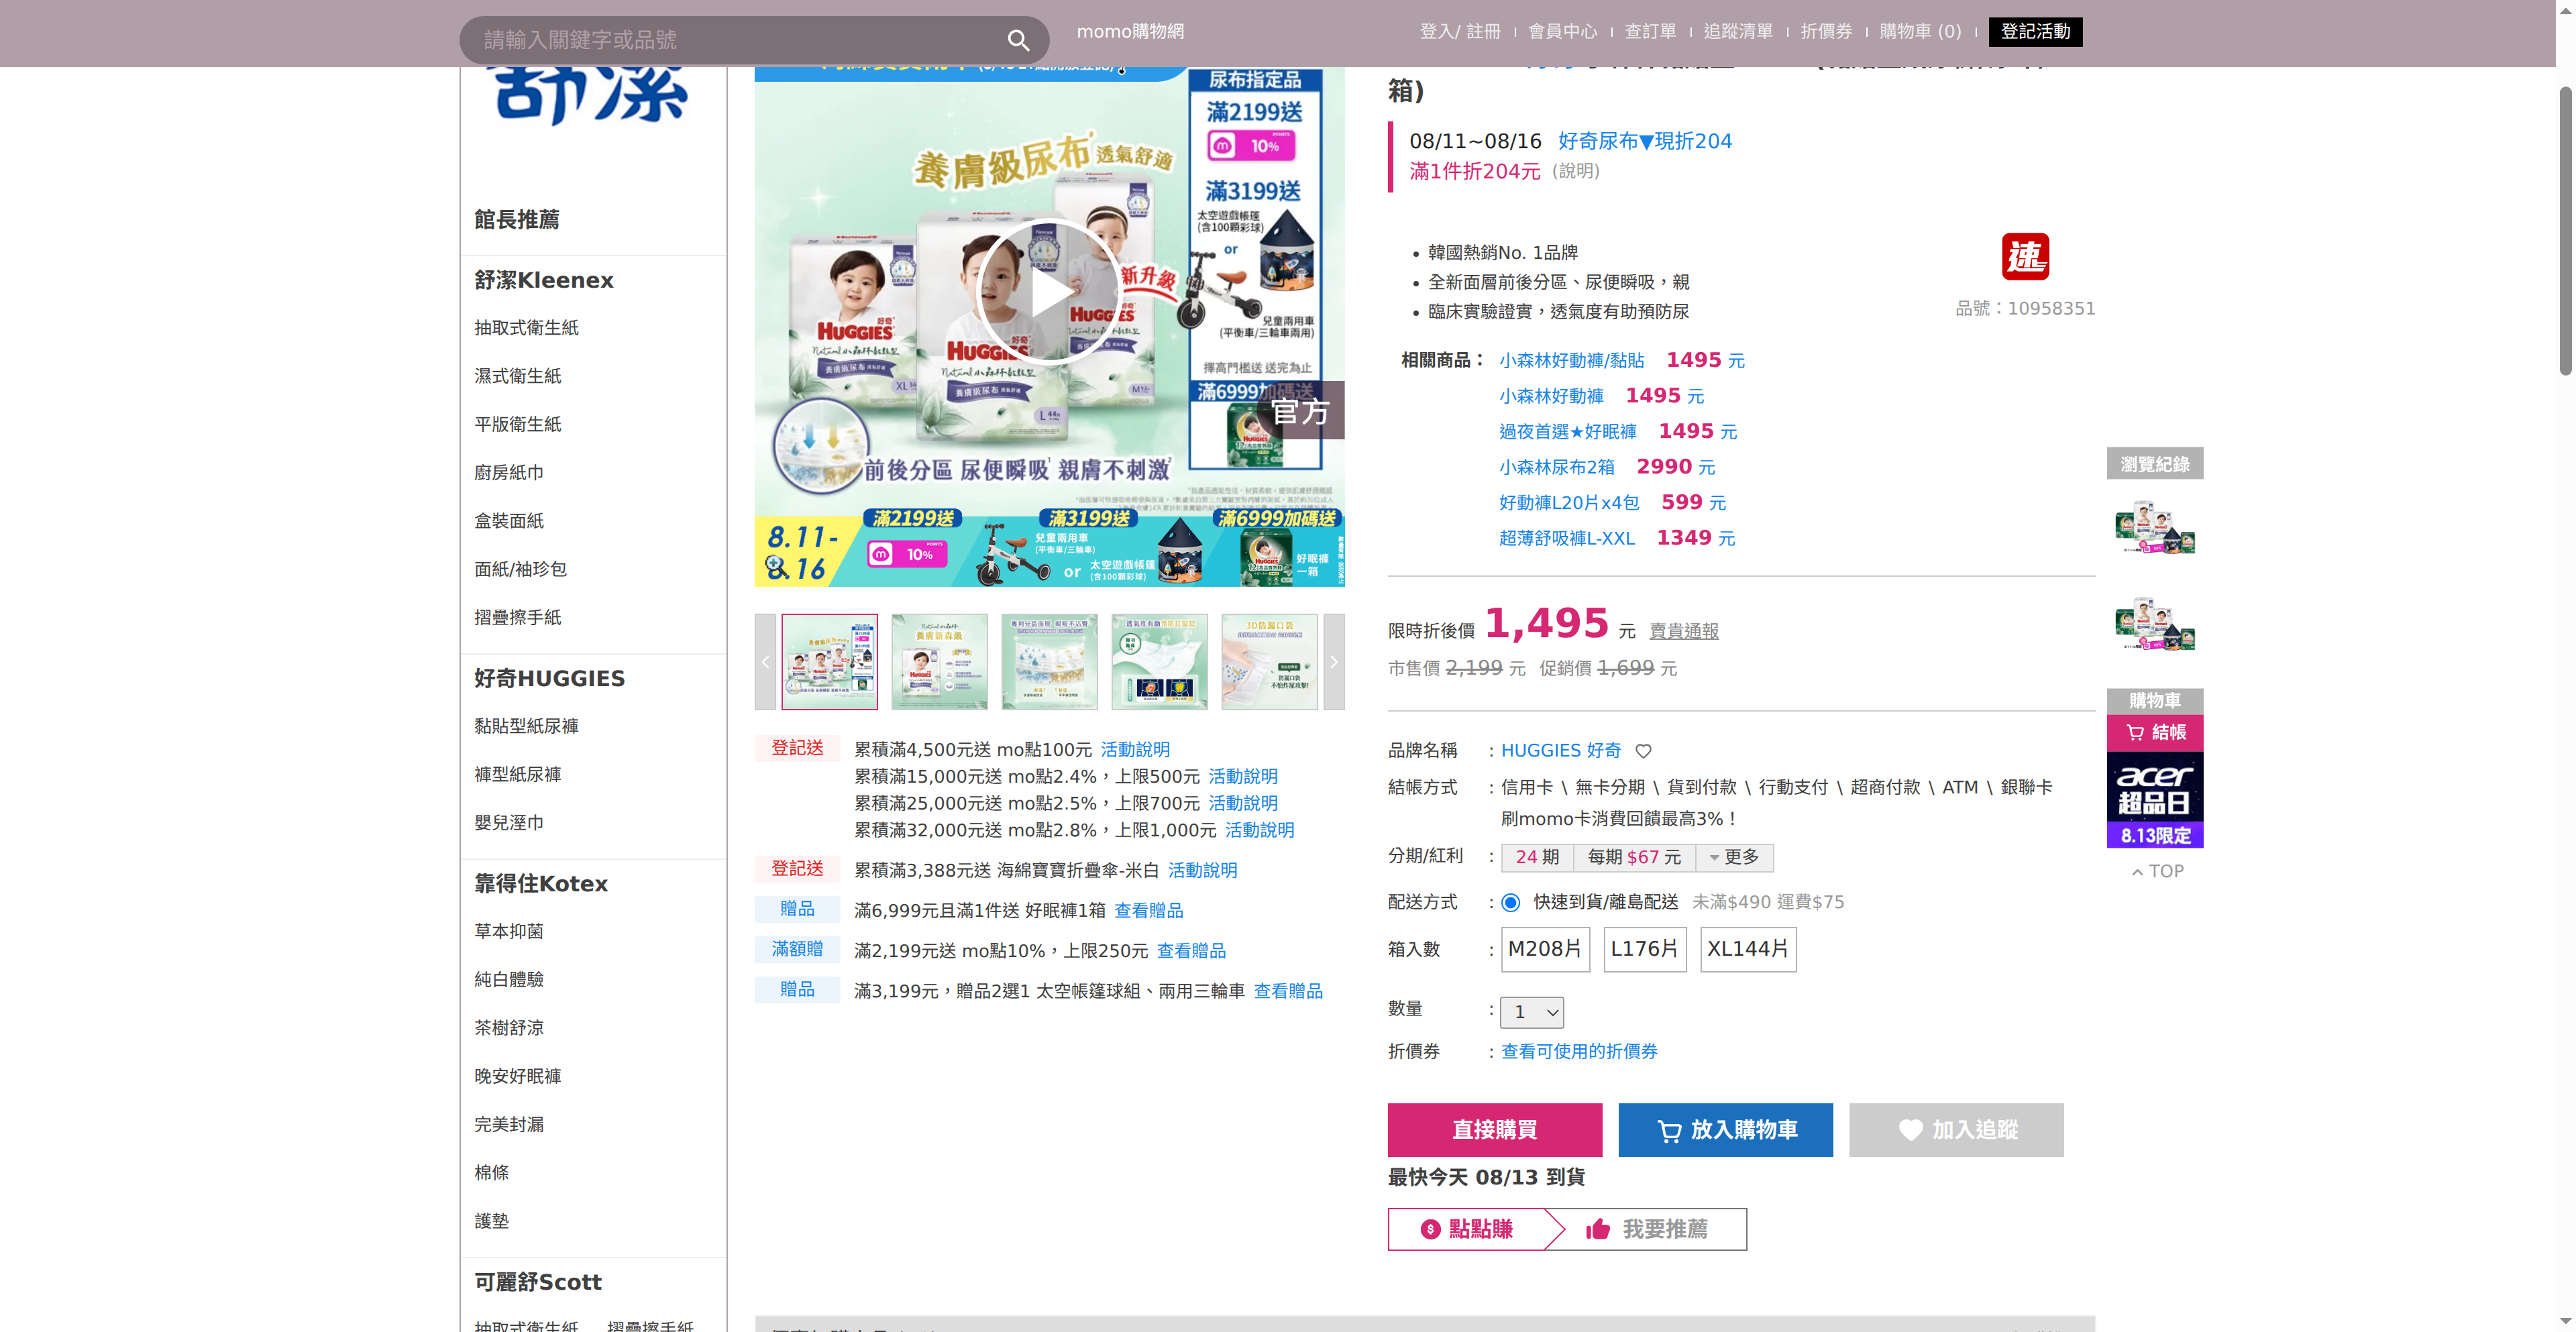
Task: Open sidebar category 抽取式衛生紙
Action: point(527,328)
